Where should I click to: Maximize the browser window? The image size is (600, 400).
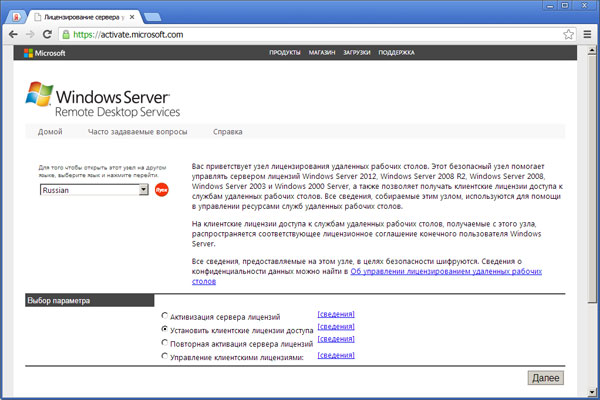coord(565,6)
